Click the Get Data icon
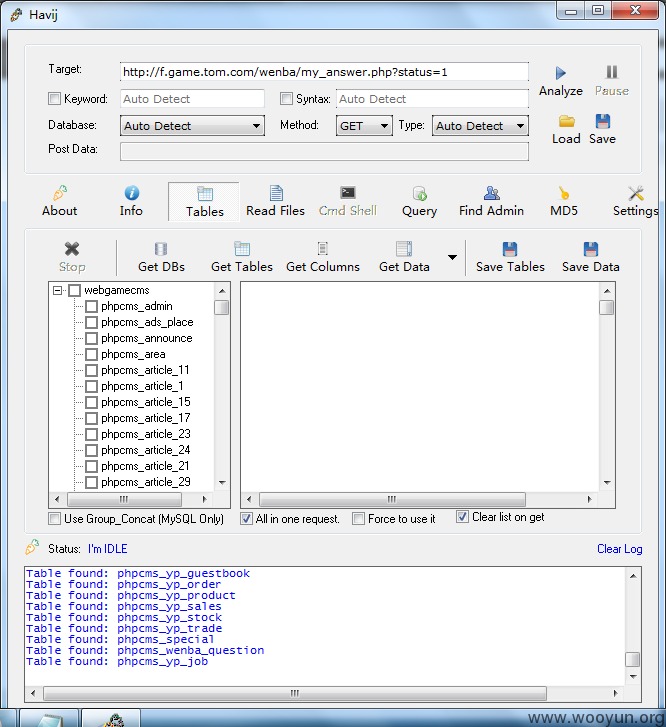Screen dimensions: 666x727 point(404,249)
